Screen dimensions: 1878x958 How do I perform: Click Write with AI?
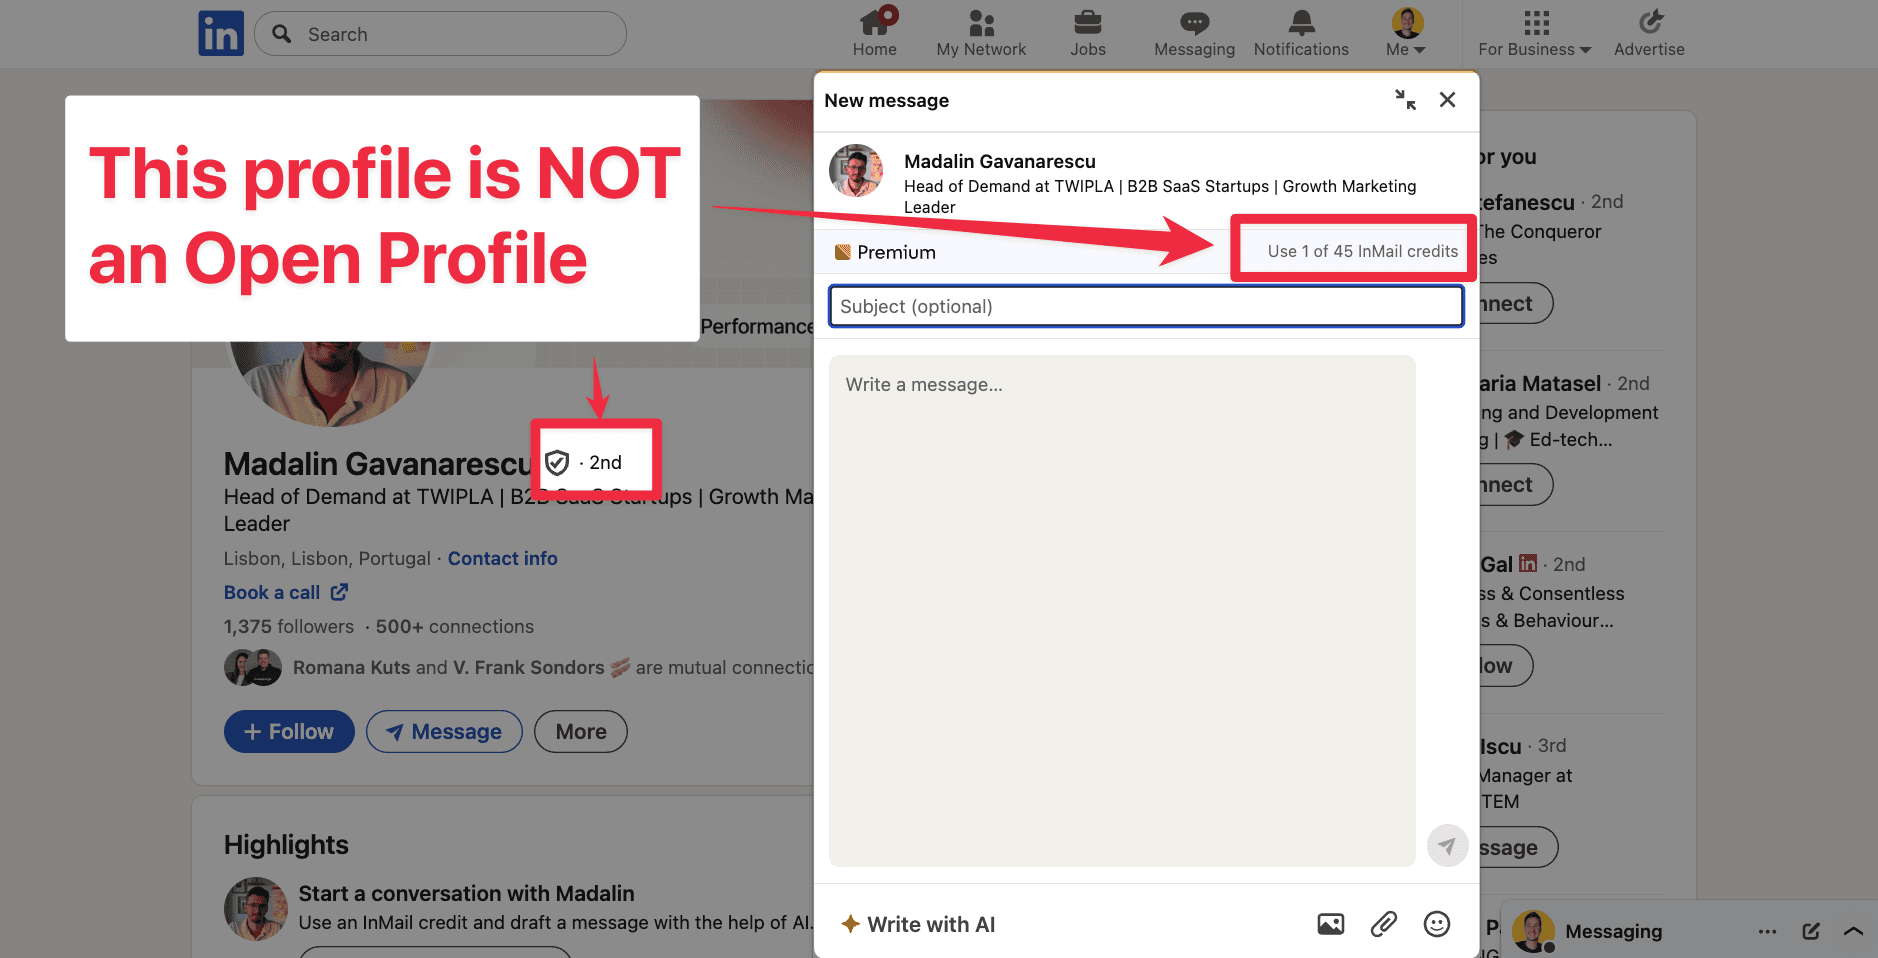point(918,925)
